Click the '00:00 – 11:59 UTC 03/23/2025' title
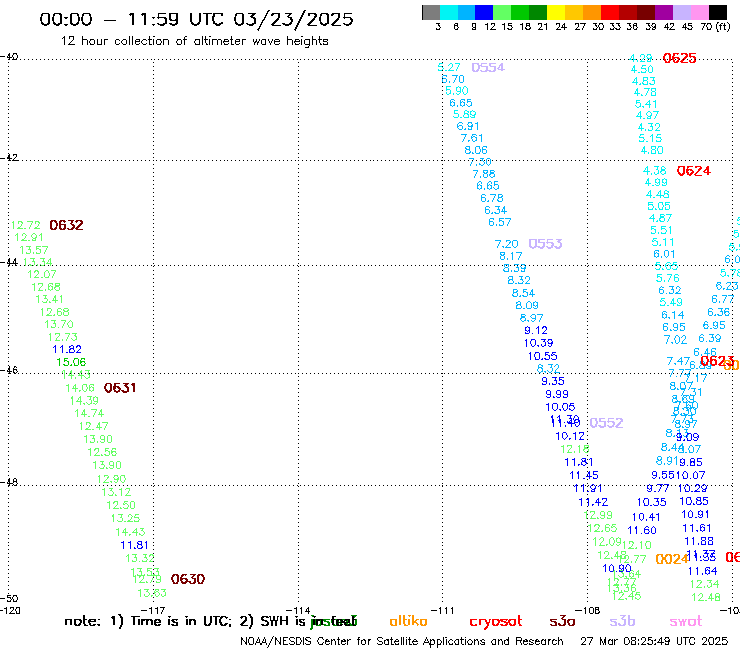The image size is (740, 650). [196, 19]
